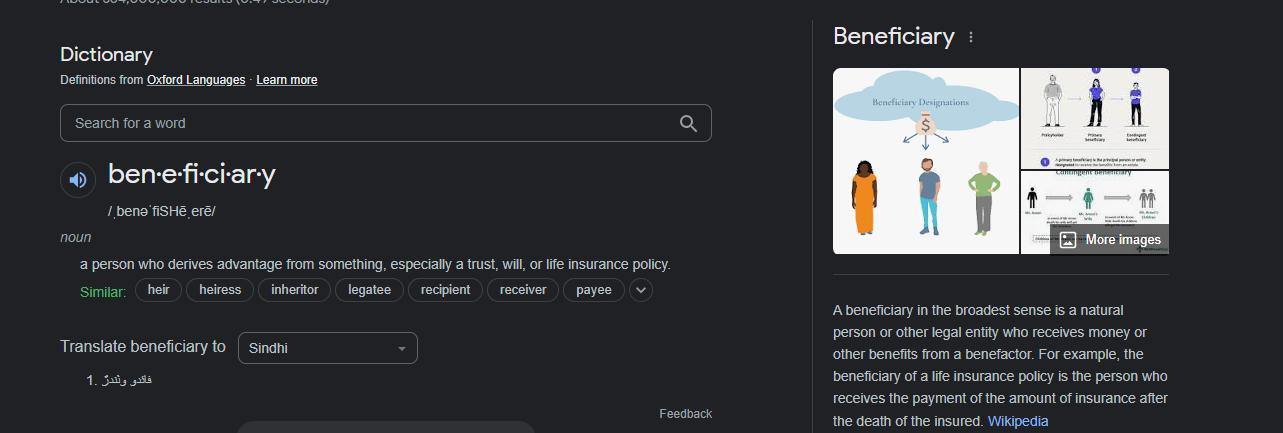Open the Learn more link

pos(287,80)
